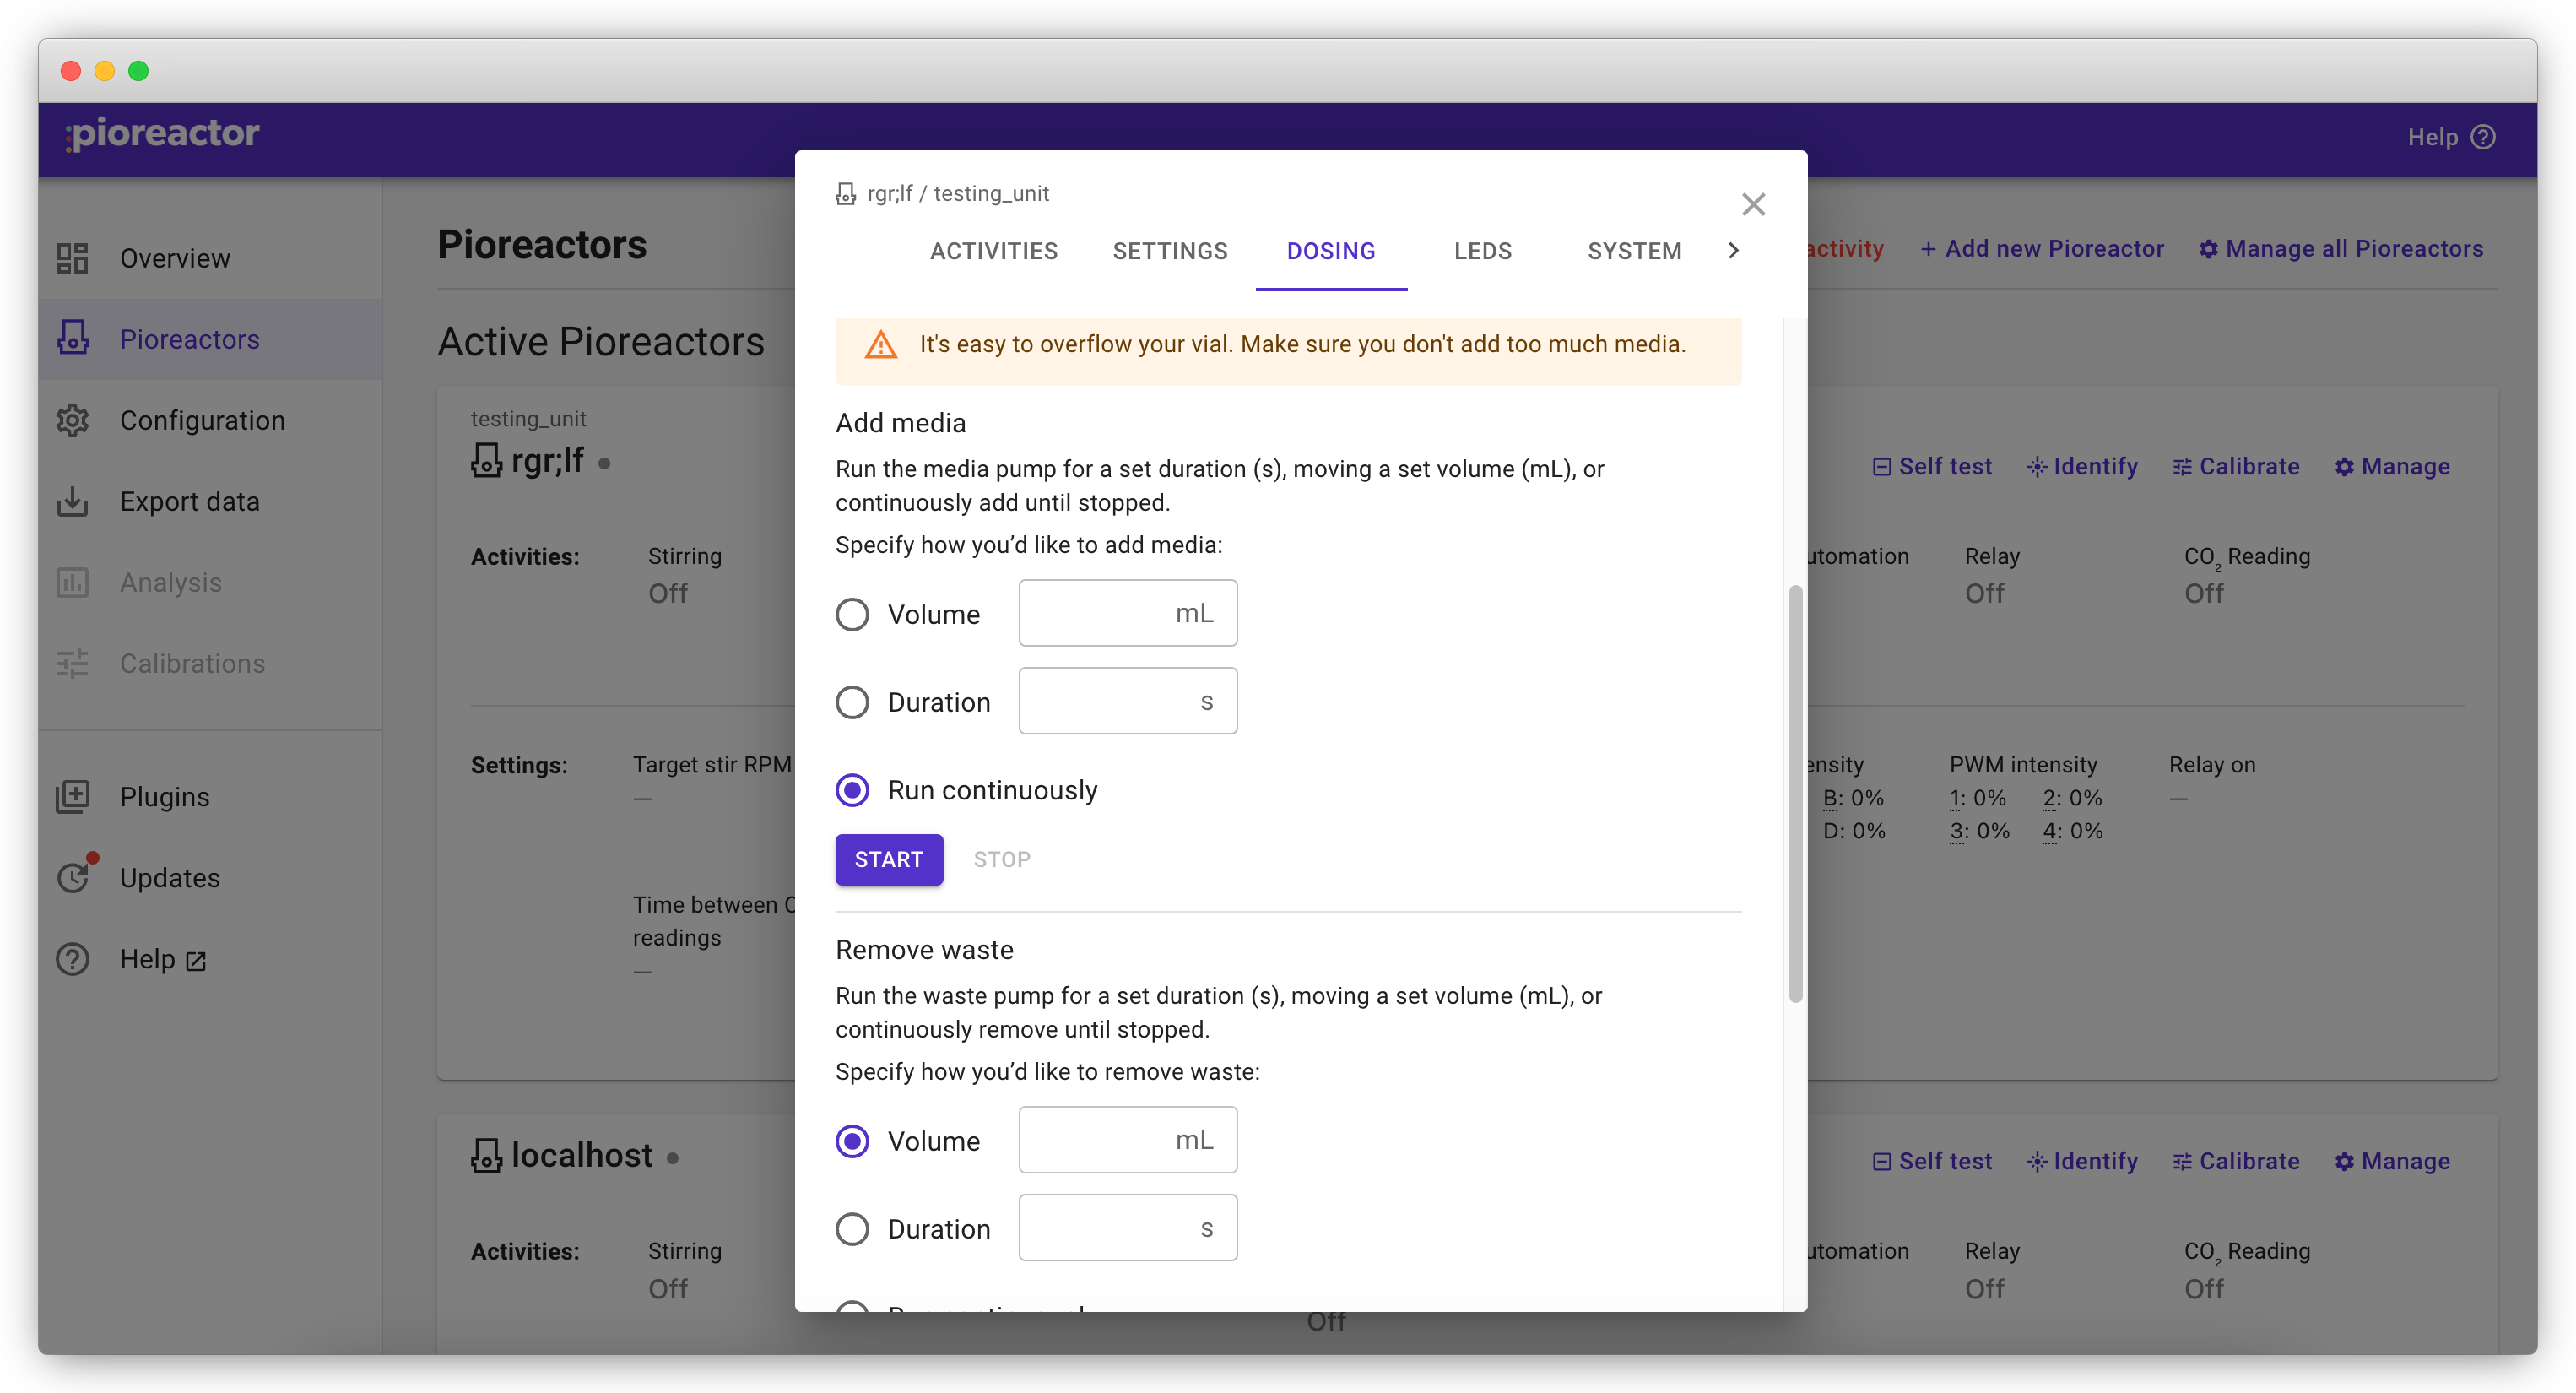Click the Analysis sidebar icon
Screen dimensions: 2576x1393
coord(73,582)
